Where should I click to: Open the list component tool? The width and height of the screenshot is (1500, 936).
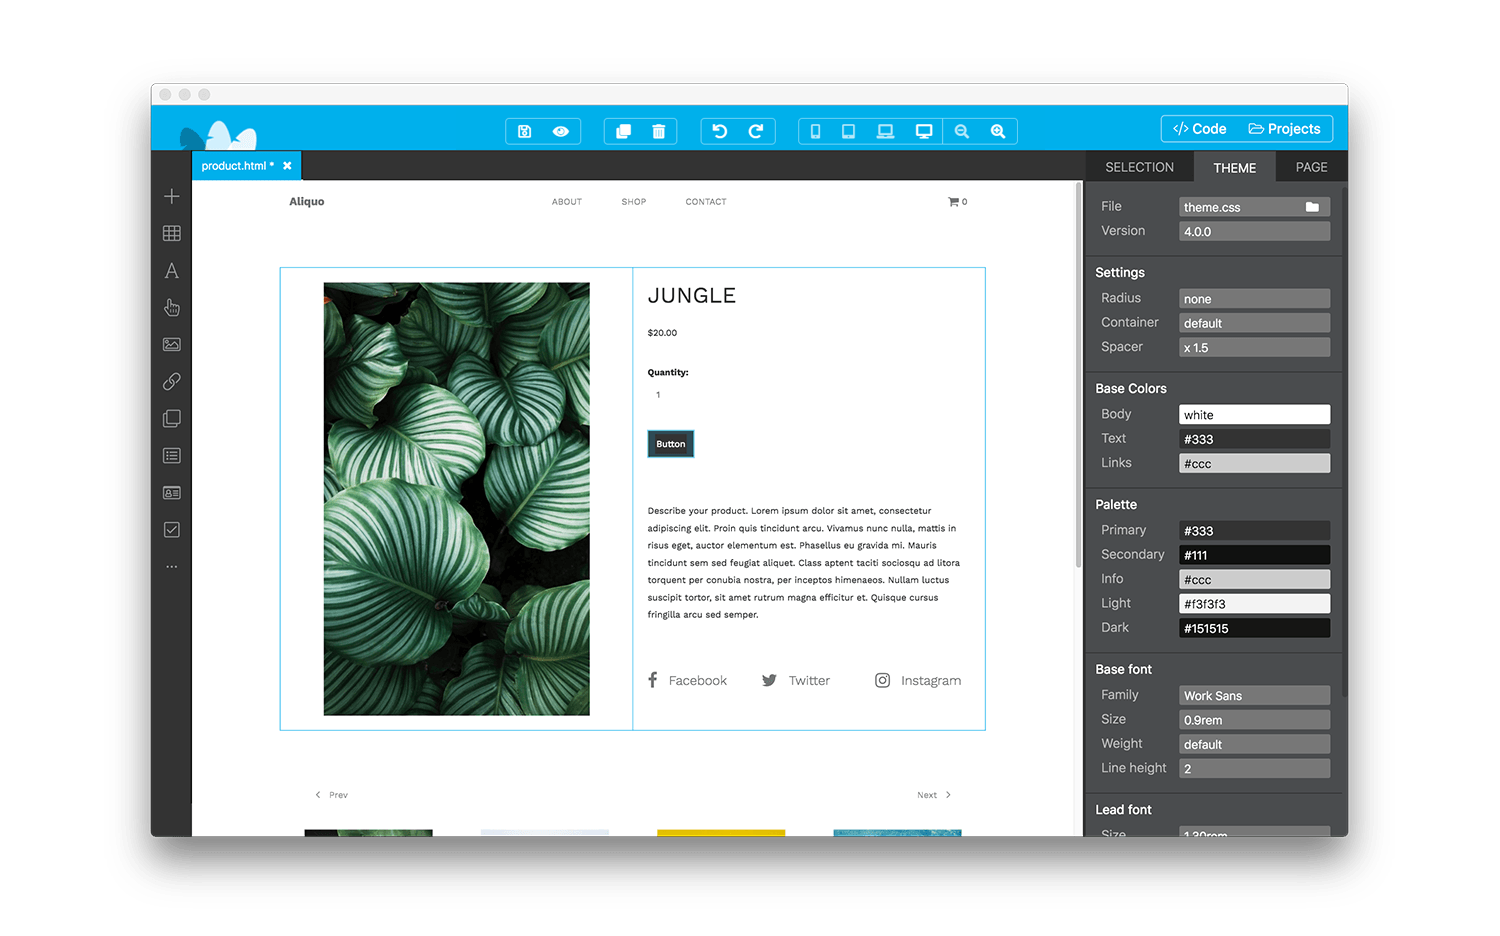(x=172, y=455)
